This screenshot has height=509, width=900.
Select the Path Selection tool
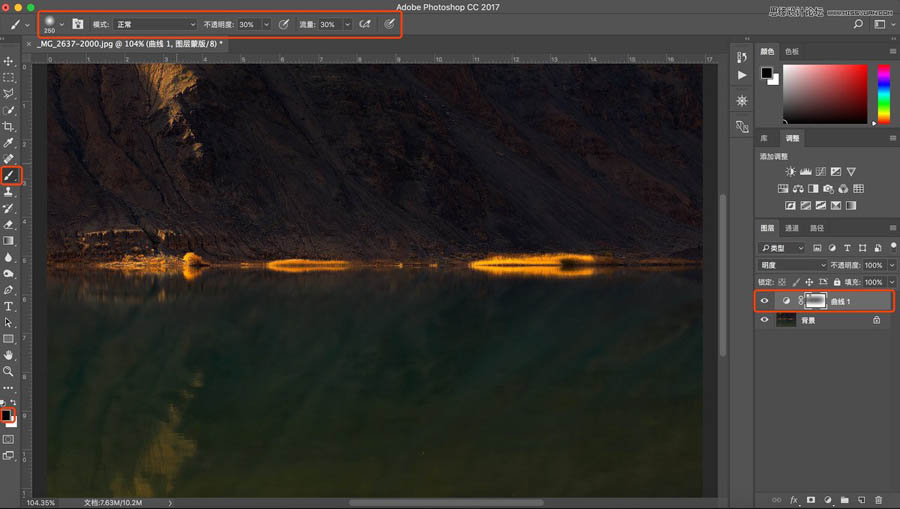[9, 323]
